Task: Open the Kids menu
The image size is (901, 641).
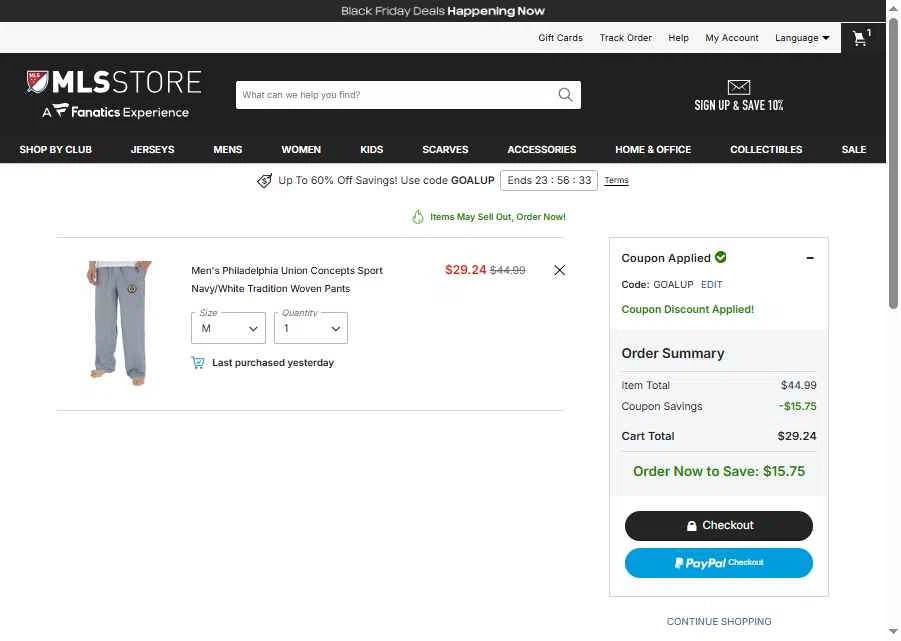Action: point(372,149)
